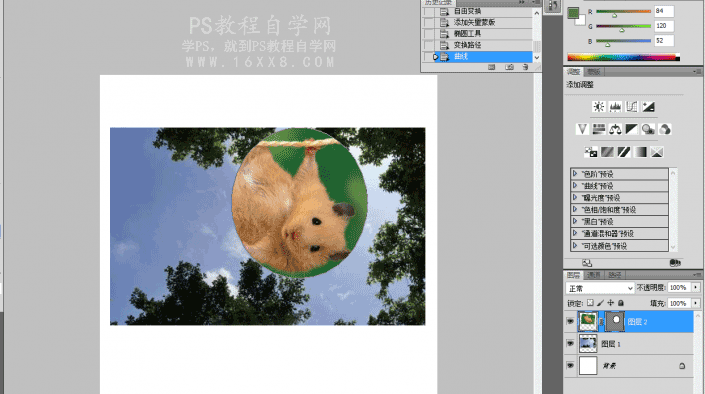Add a Posterize adjustment icon
The width and height of the screenshot is (705, 394).
click(x=607, y=152)
